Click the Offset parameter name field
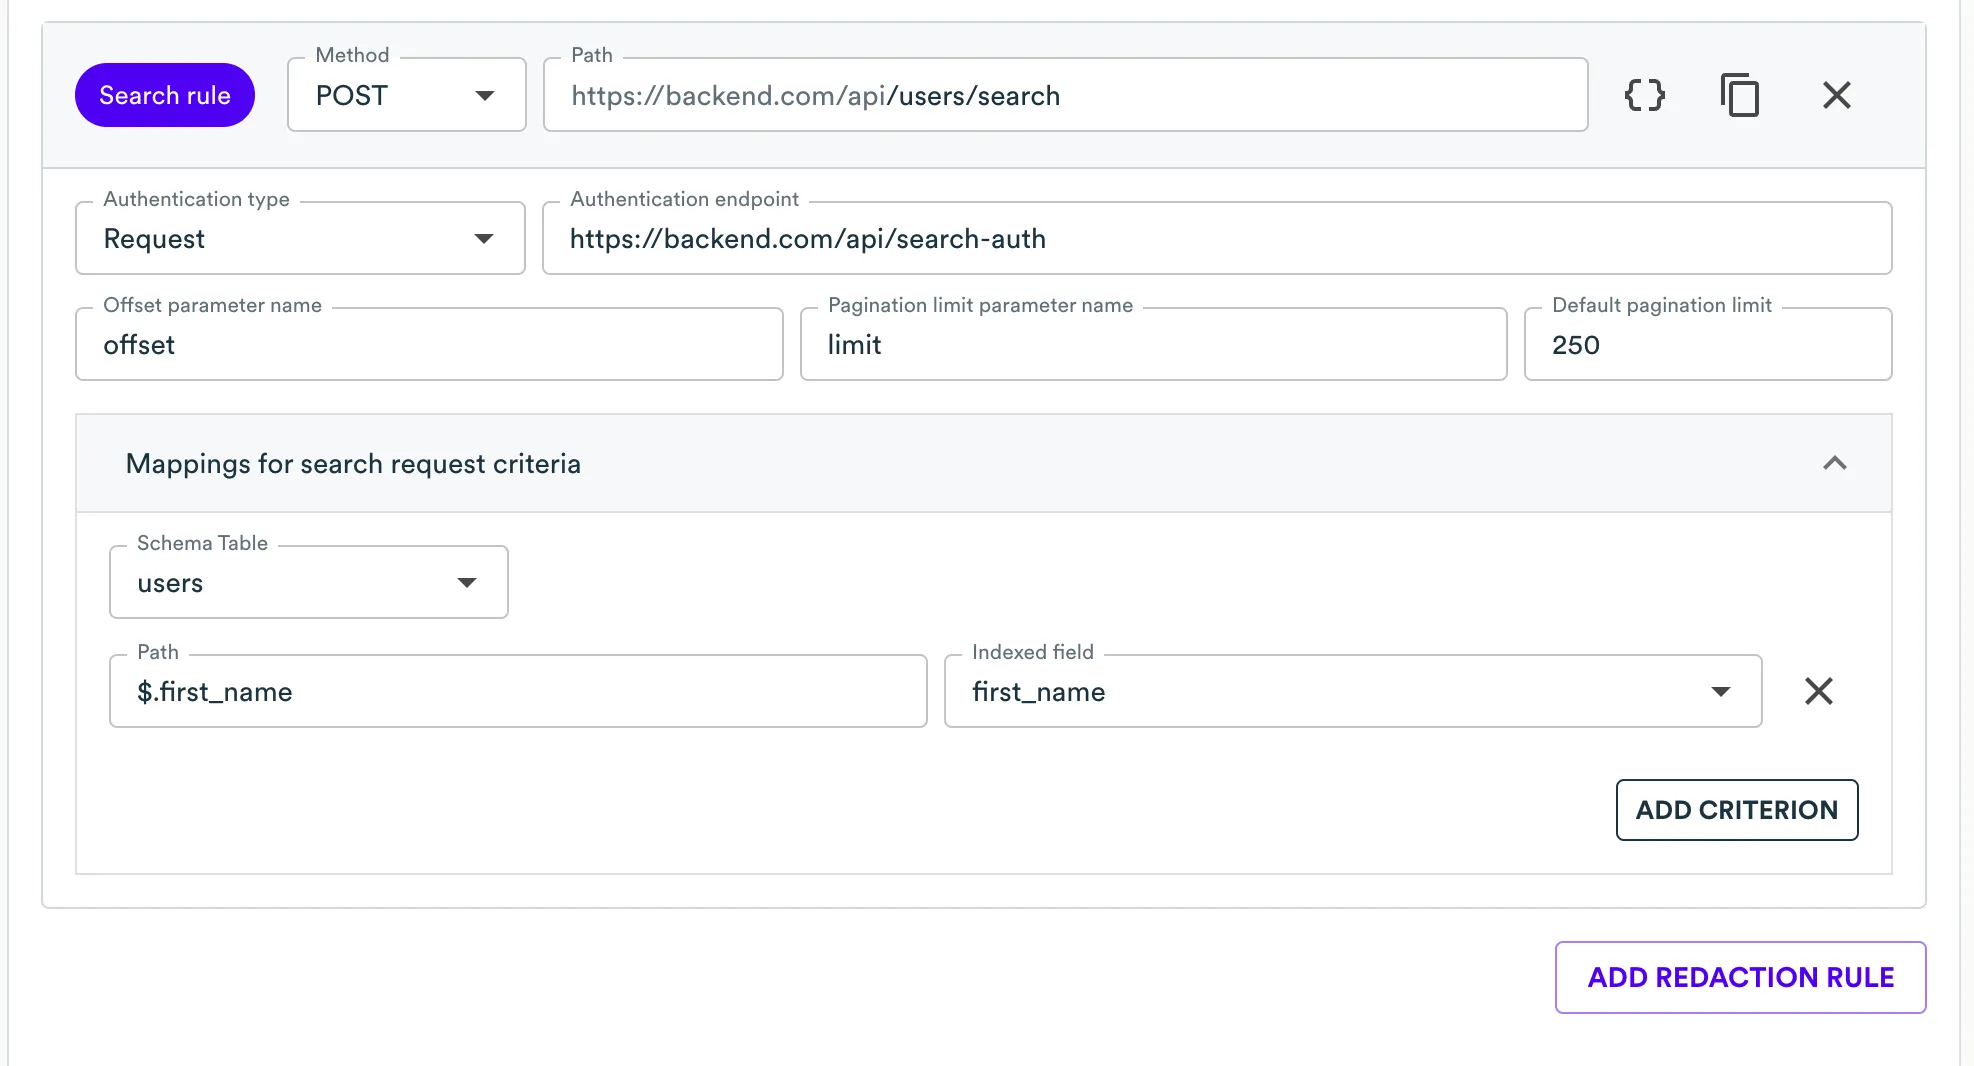 click(429, 345)
